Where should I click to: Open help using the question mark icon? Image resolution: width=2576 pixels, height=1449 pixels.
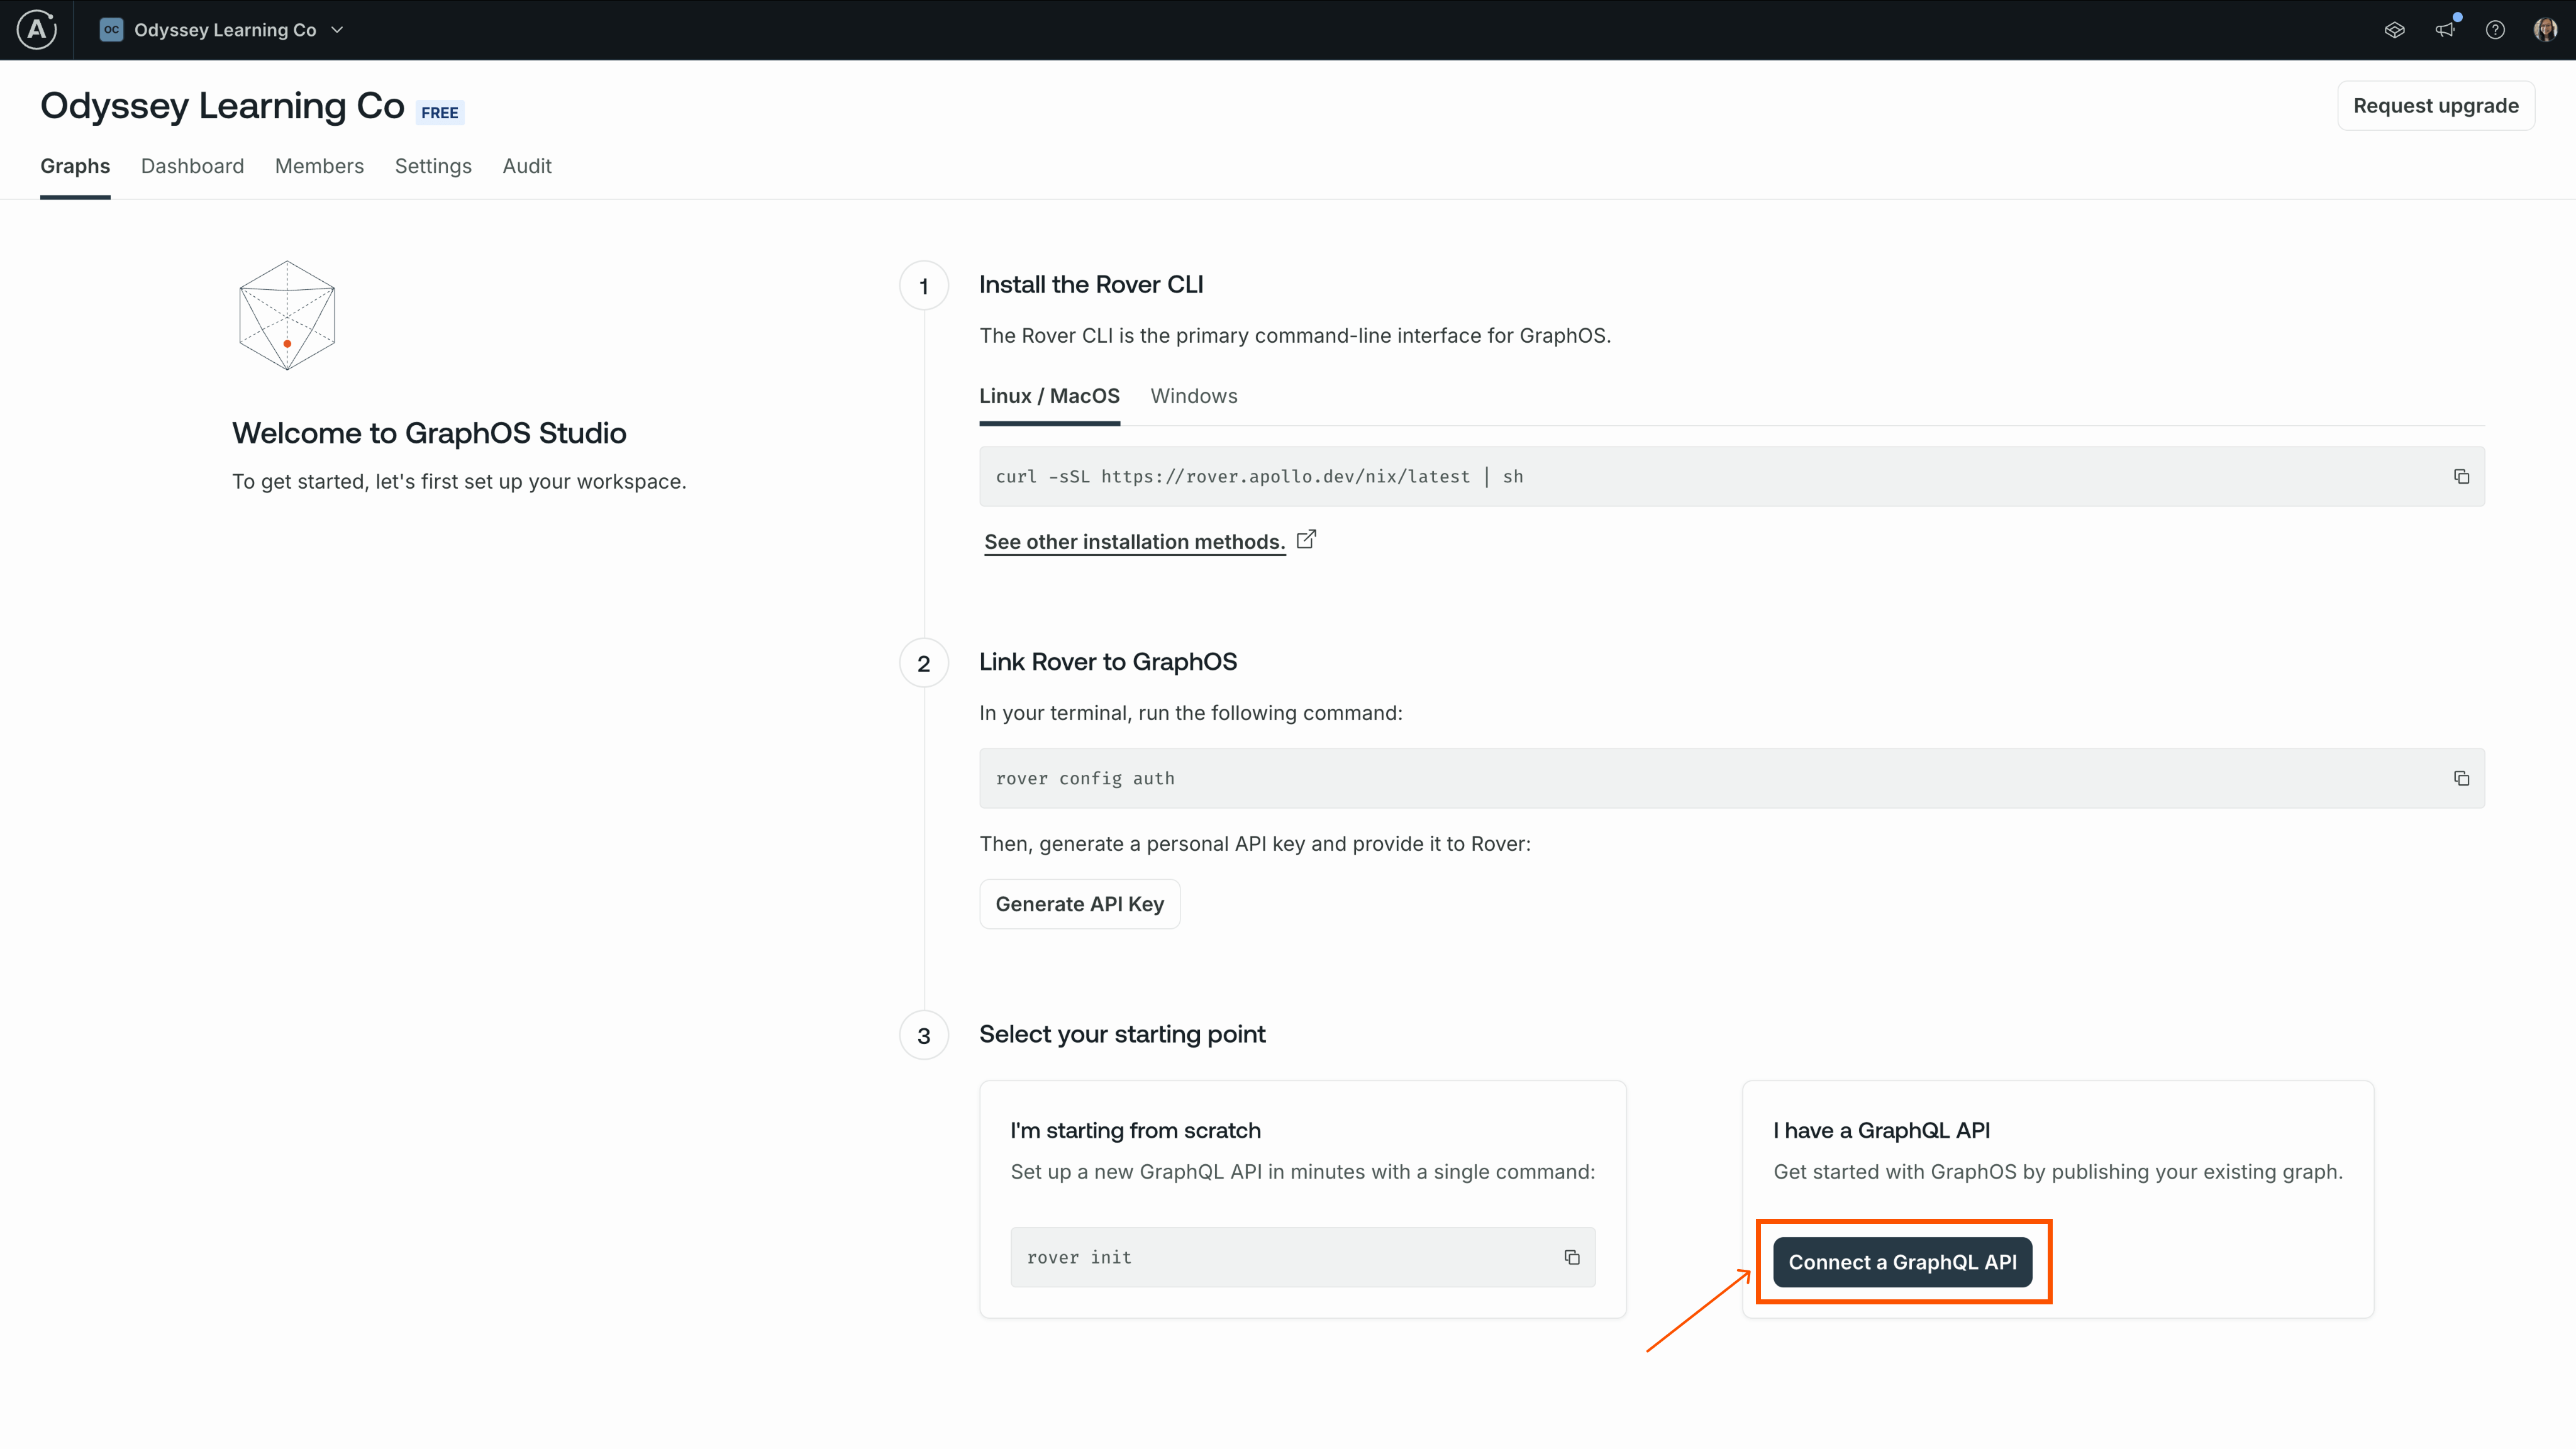2496,30
